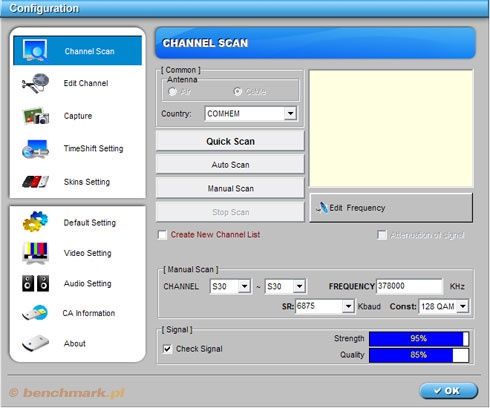Start the Quick Scan button
The image size is (490, 408).
[230, 141]
